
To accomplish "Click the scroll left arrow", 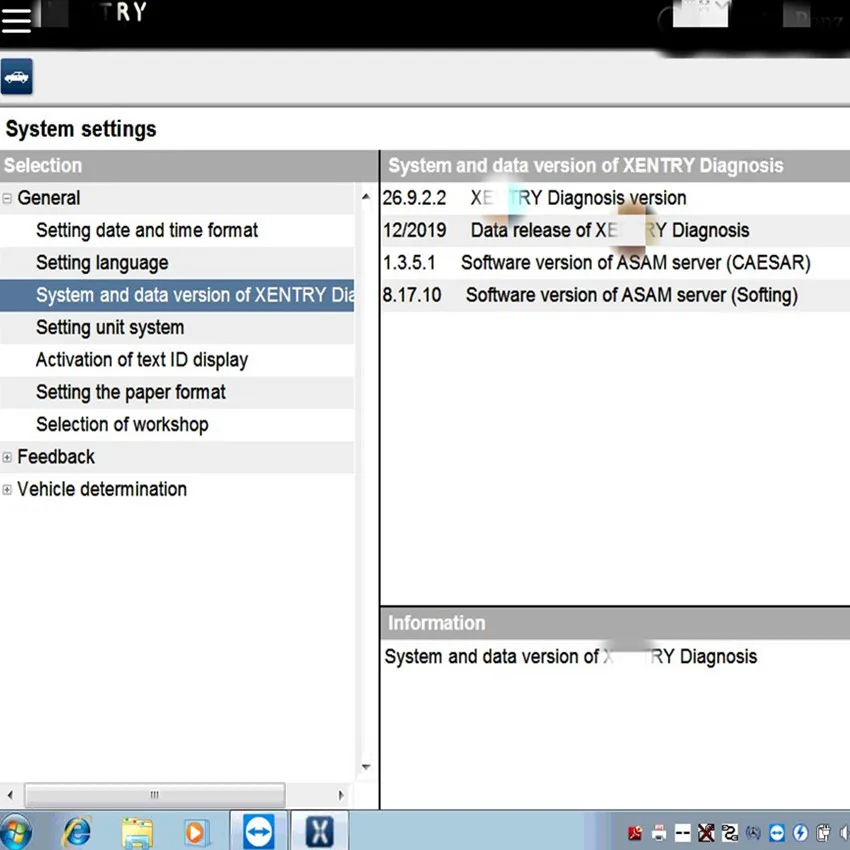I will (10, 795).
